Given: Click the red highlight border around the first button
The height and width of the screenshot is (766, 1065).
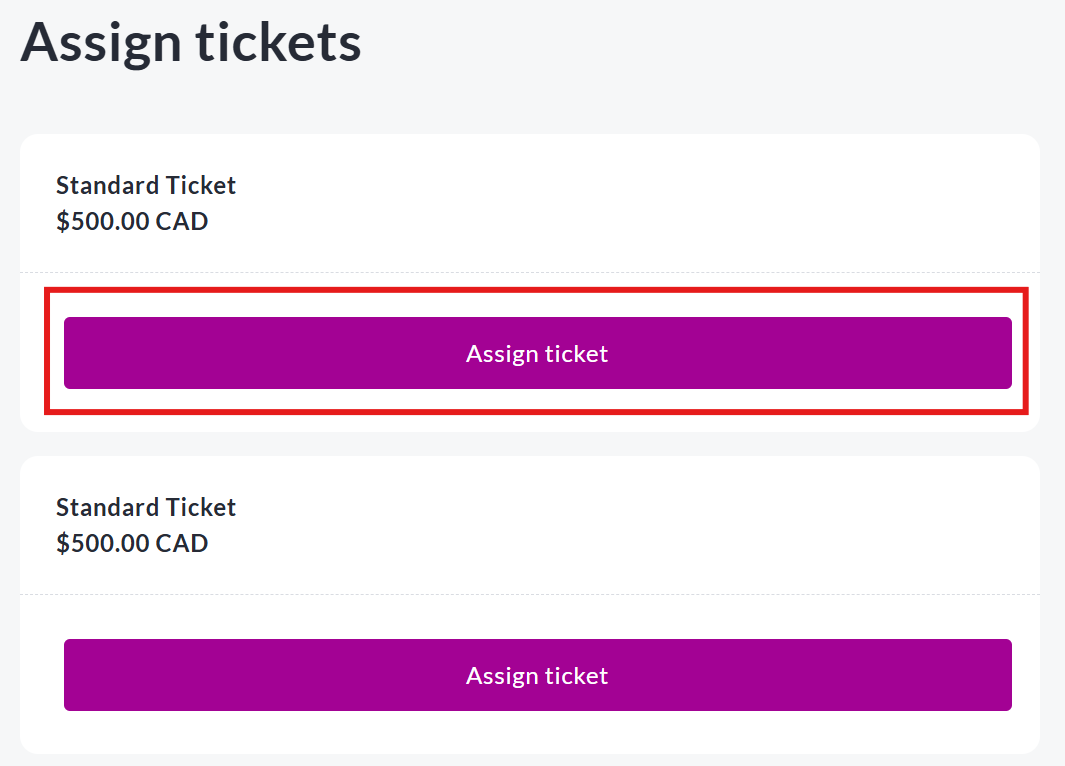Looking at the screenshot, I should click(x=536, y=291).
